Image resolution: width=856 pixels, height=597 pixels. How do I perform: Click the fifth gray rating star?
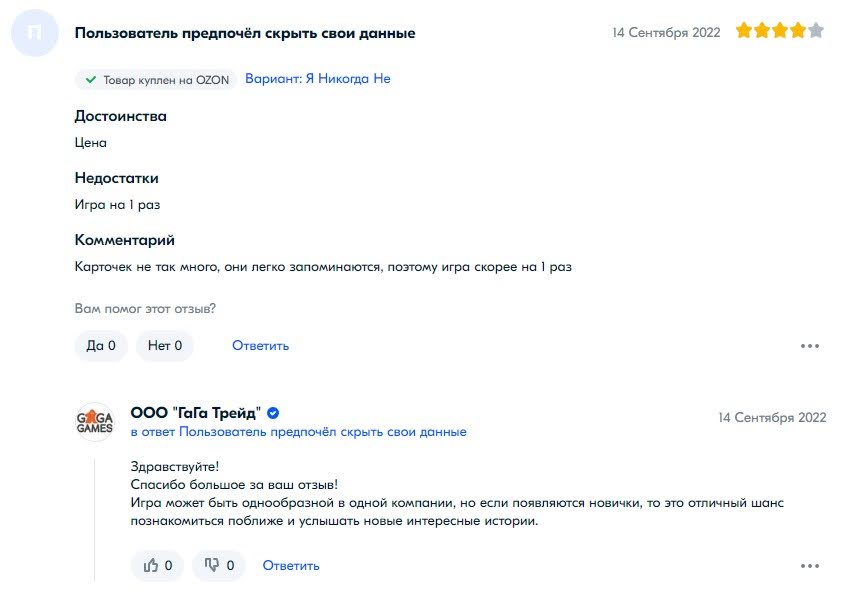(816, 31)
